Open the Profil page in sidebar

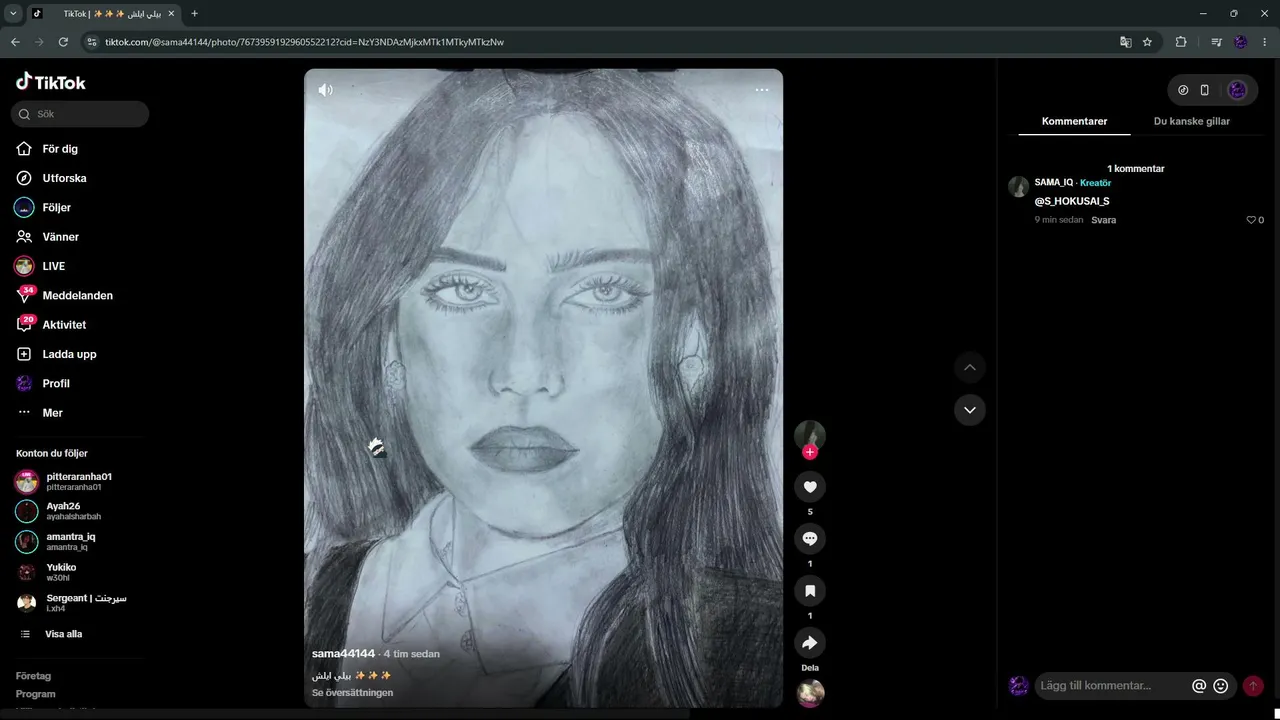pyautogui.click(x=56, y=383)
